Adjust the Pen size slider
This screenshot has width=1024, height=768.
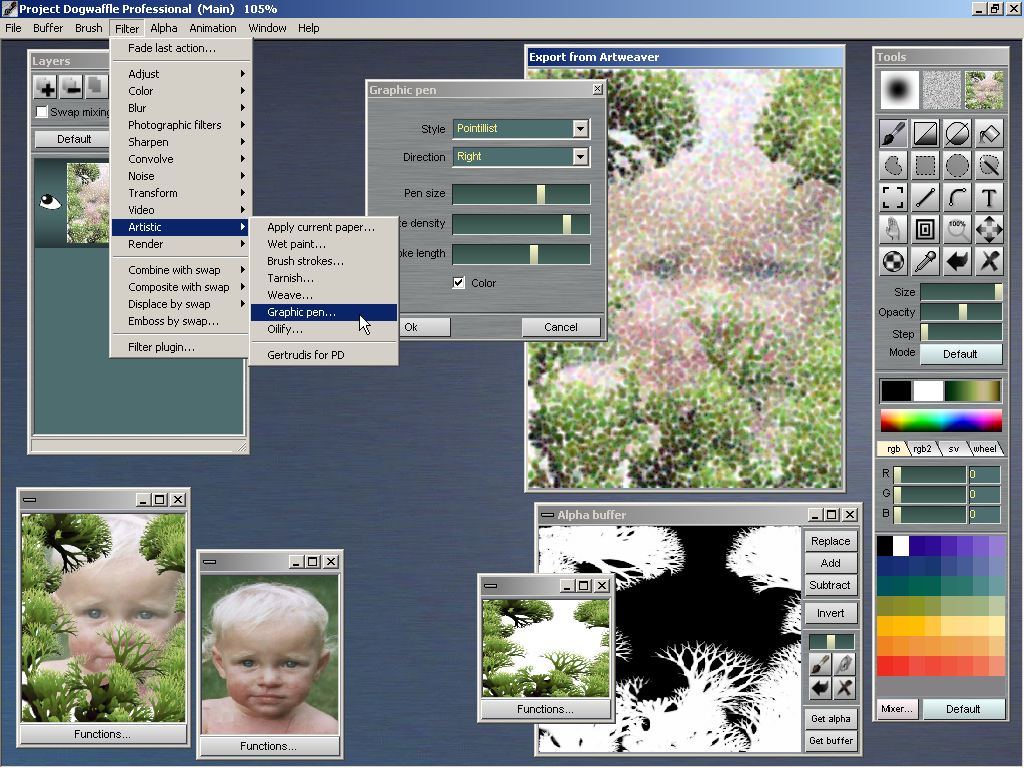(x=541, y=194)
